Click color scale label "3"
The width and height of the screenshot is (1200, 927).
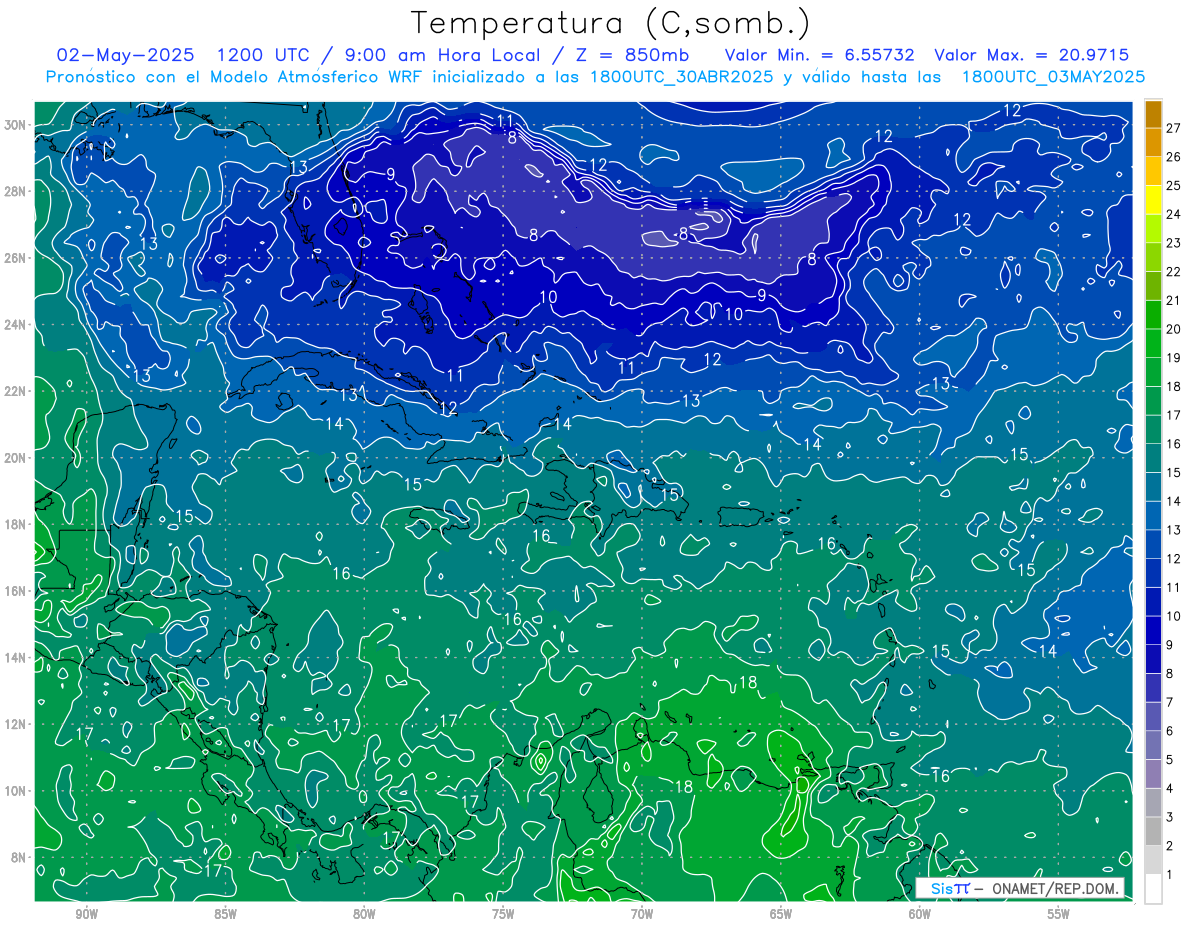(1169, 817)
